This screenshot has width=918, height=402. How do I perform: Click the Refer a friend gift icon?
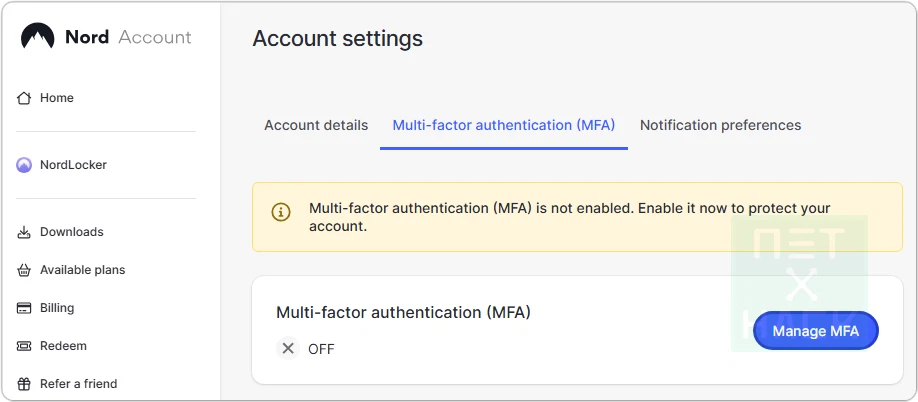(24, 384)
